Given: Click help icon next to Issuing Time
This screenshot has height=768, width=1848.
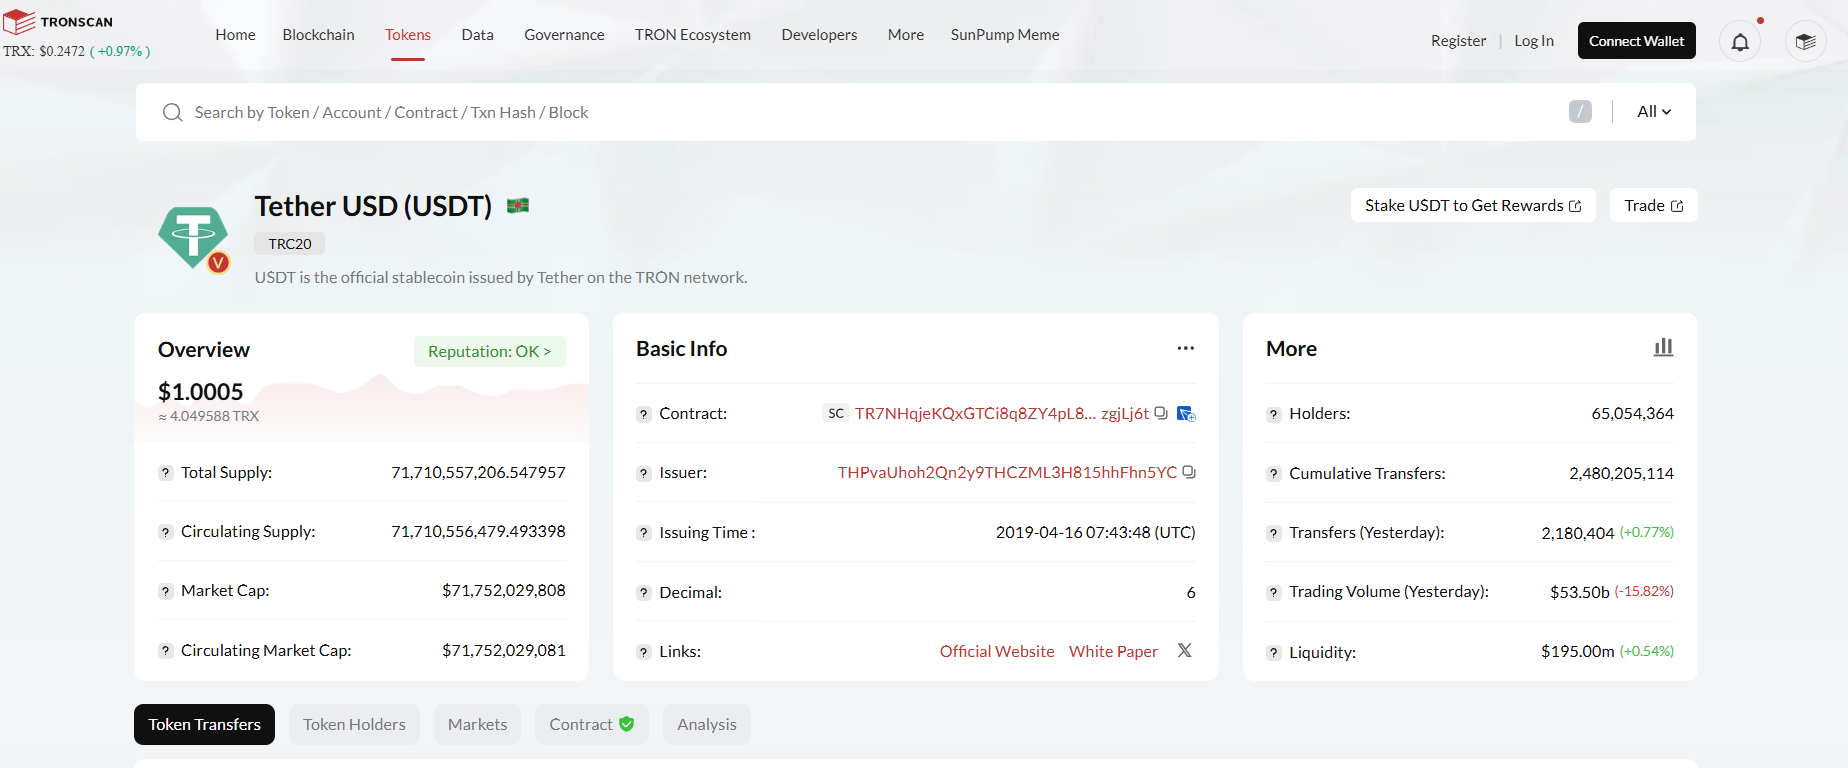Looking at the screenshot, I should (x=644, y=533).
